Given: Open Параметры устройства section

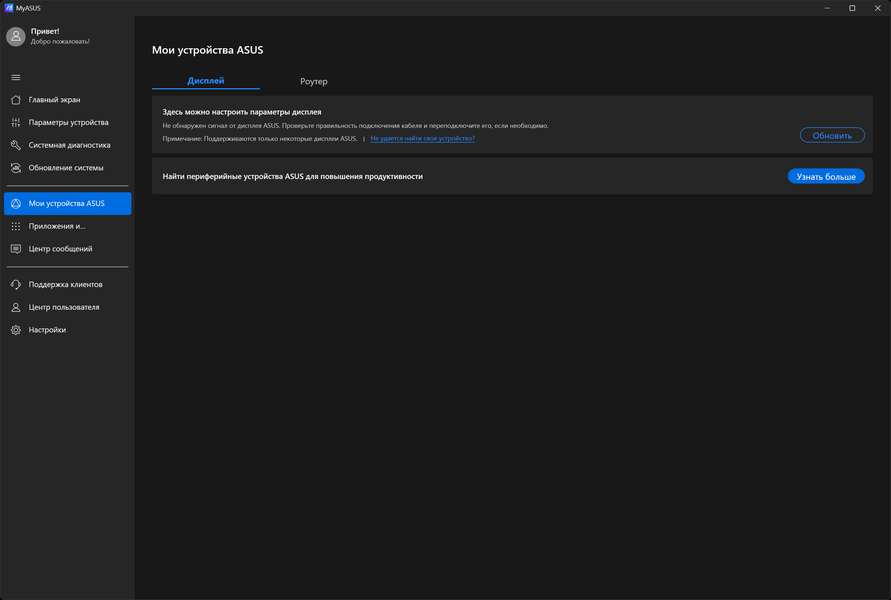Looking at the screenshot, I should [67, 122].
